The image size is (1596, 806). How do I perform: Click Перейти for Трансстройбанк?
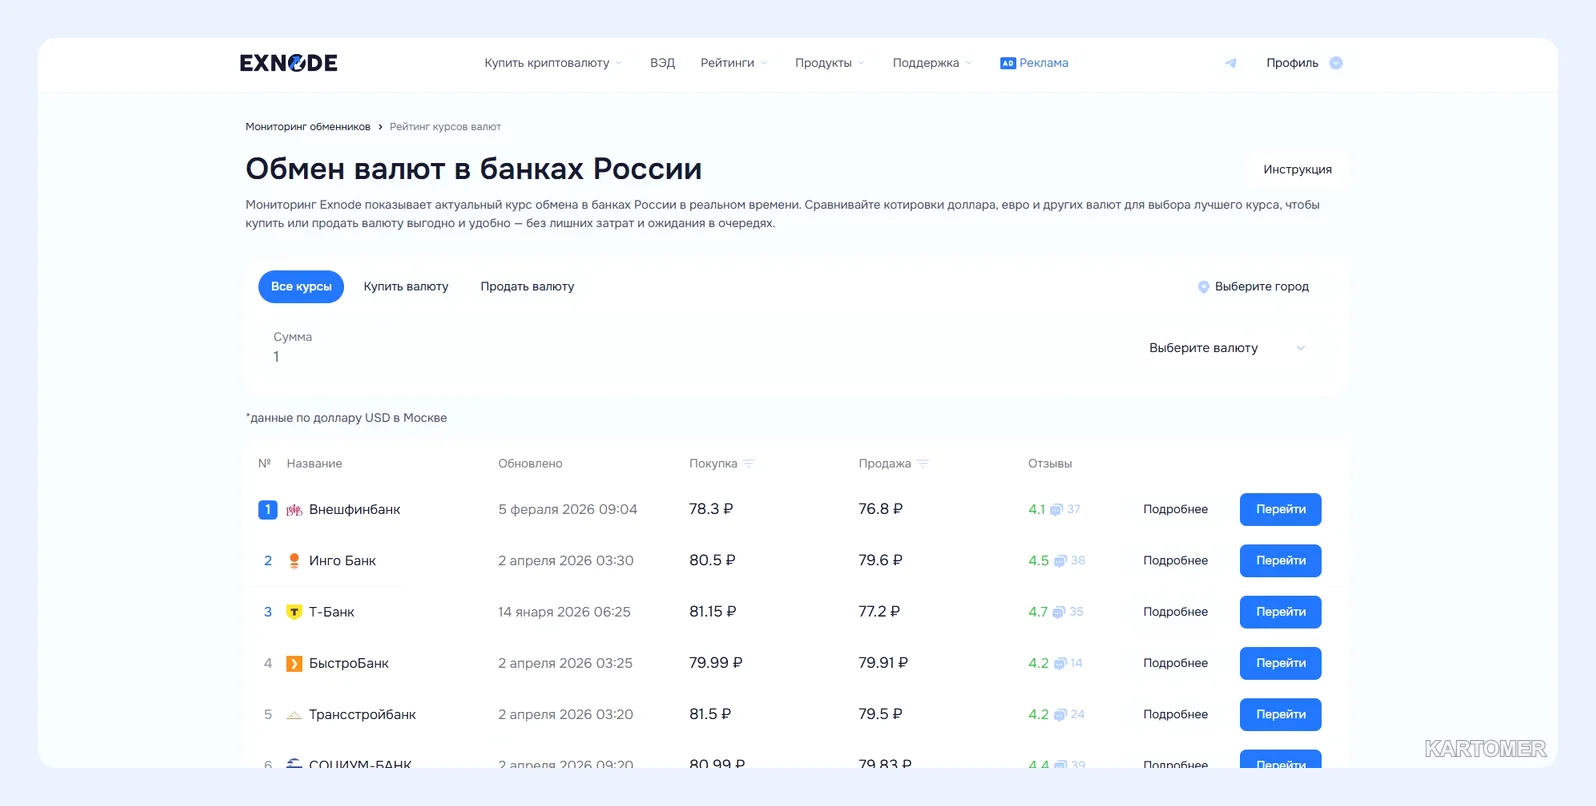(x=1281, y=715)
